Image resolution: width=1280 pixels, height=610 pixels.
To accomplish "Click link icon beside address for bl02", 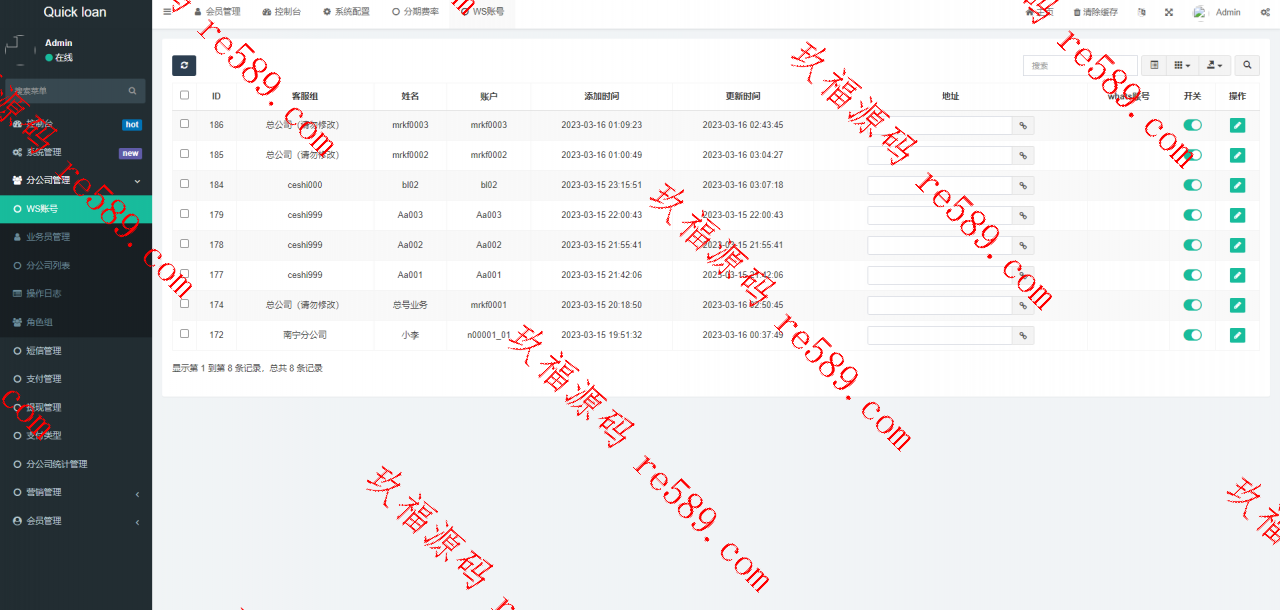I will point(1023,185).
